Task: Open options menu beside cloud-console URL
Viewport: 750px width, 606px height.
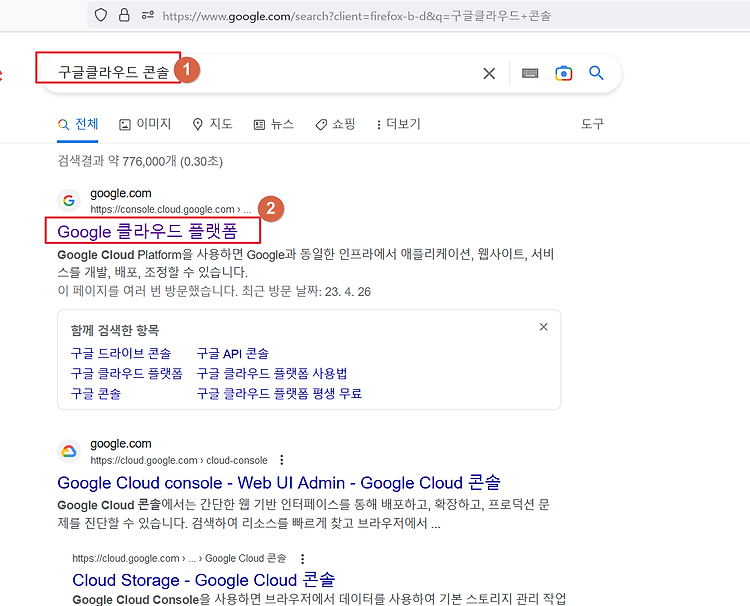Action: 282,460
